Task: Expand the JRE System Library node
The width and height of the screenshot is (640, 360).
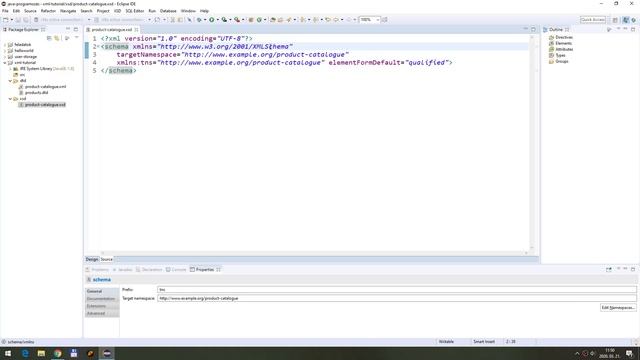Action: [11, 69]
